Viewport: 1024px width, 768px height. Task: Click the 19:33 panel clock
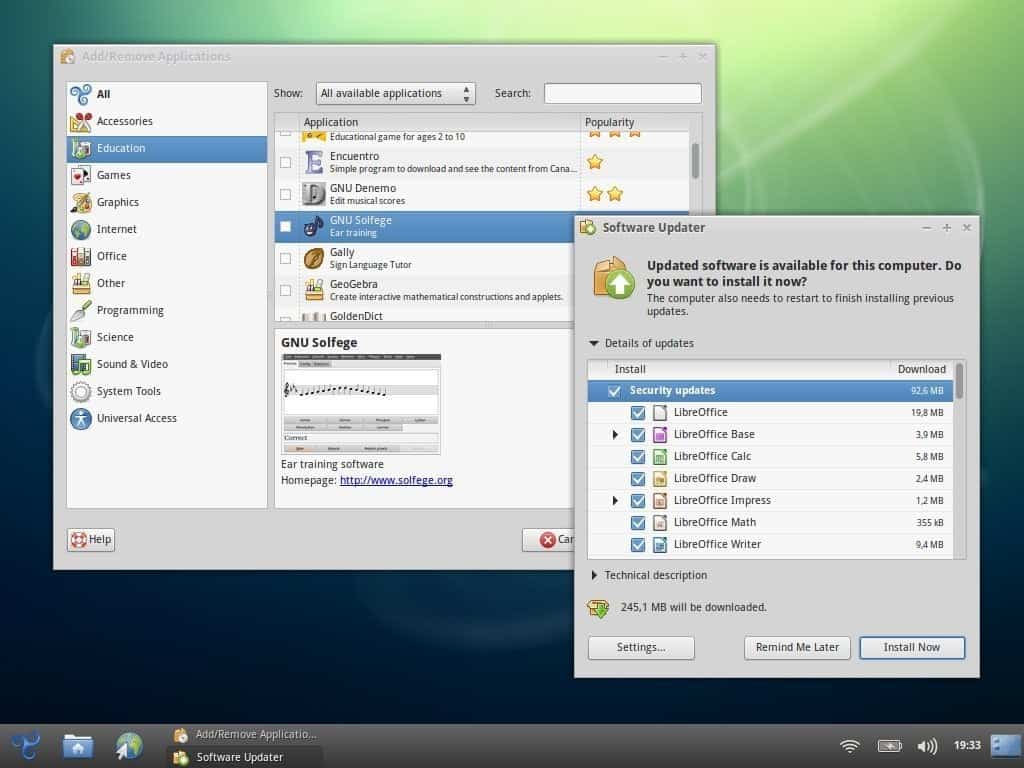click(x=967, y=745)
